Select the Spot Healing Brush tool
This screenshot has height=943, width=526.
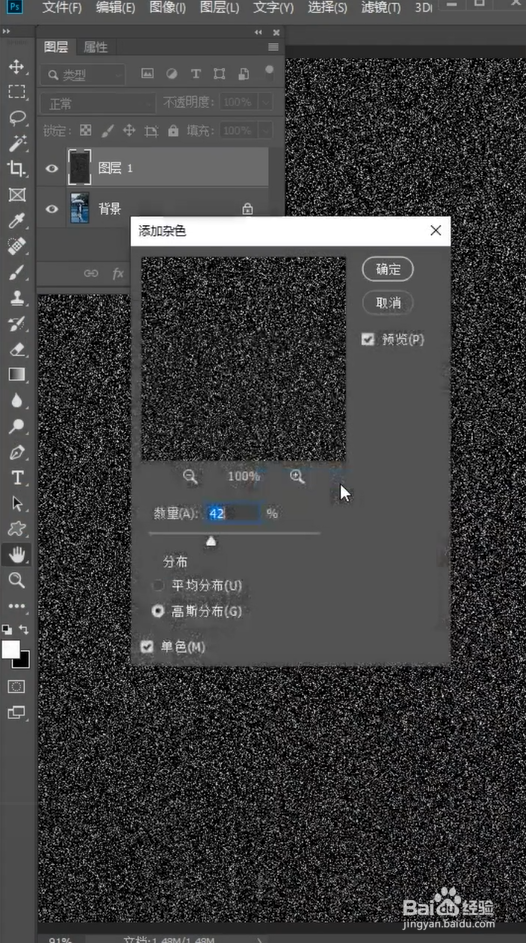(x=16, y=246)
